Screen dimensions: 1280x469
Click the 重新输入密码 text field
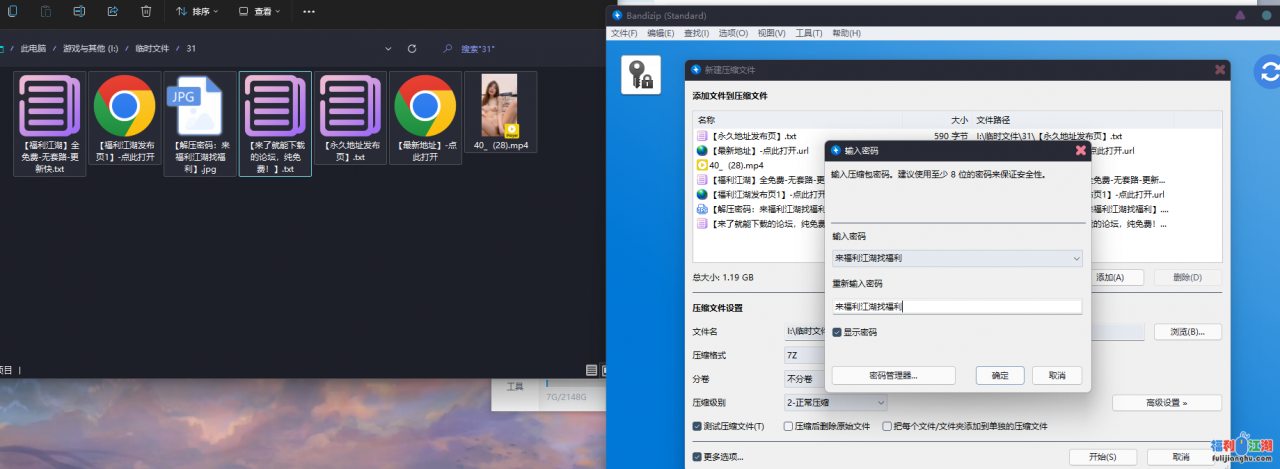pyautogui.click(x=957, y=307)
